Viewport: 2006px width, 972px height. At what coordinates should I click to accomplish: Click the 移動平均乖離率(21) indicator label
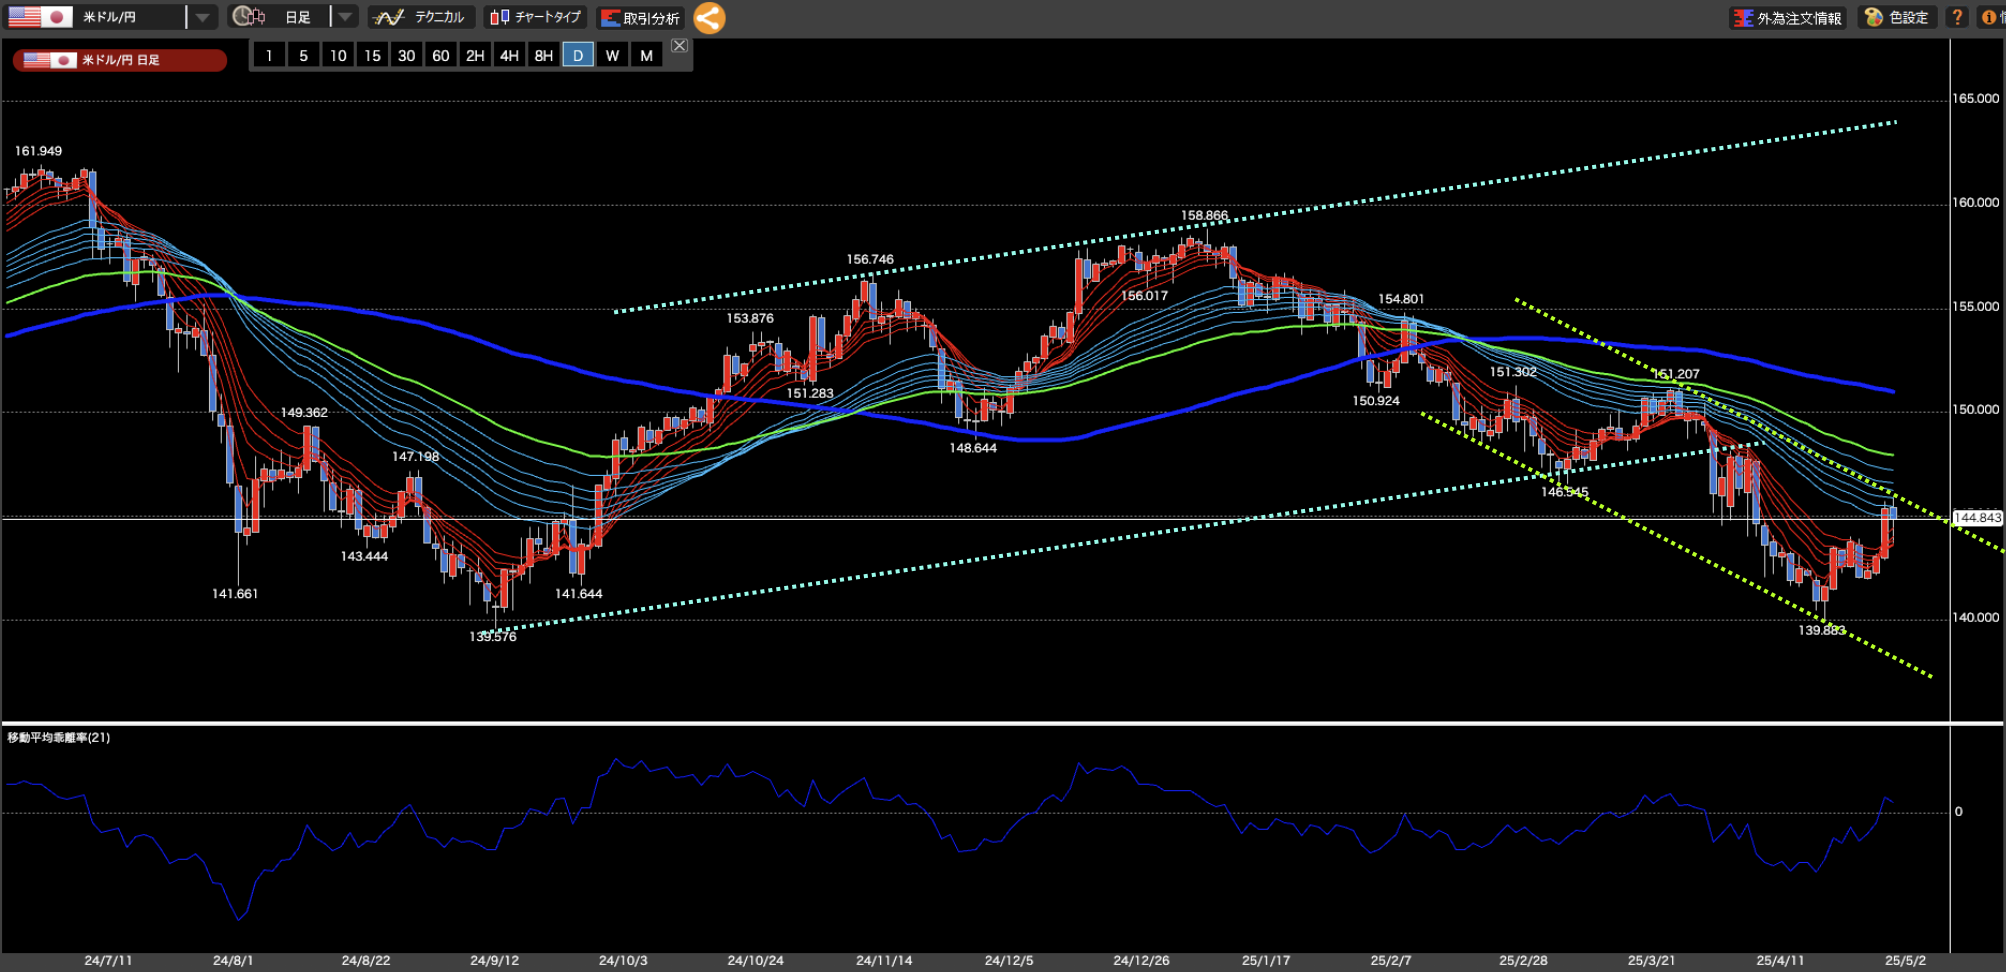[59, 738]
